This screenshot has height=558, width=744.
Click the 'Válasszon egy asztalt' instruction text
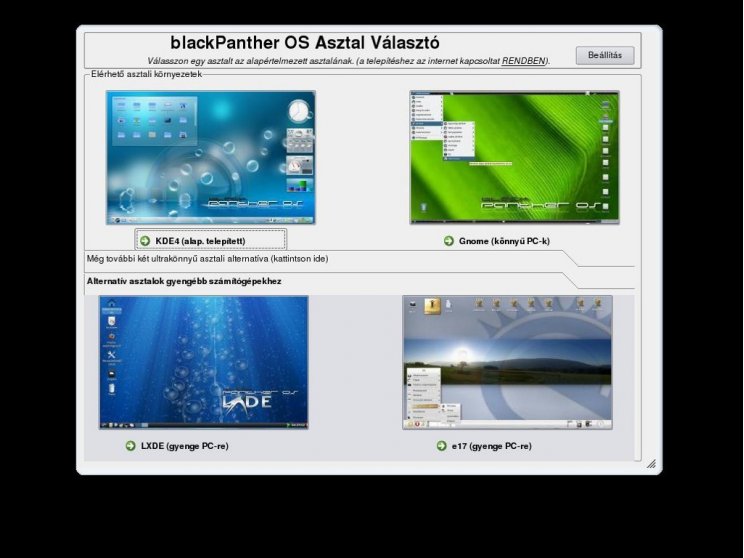pos(349,61)
